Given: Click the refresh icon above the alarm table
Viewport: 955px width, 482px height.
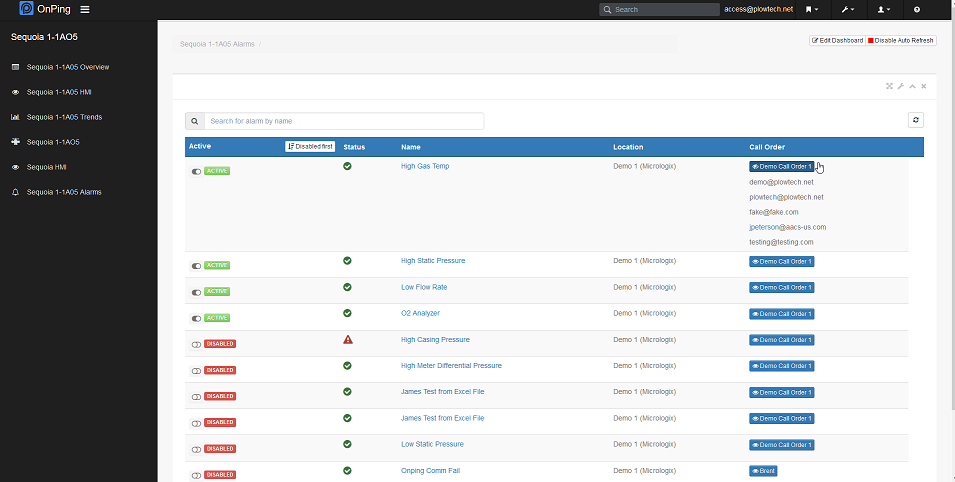Looking at the screenshot, I should [x=915, y=120].
